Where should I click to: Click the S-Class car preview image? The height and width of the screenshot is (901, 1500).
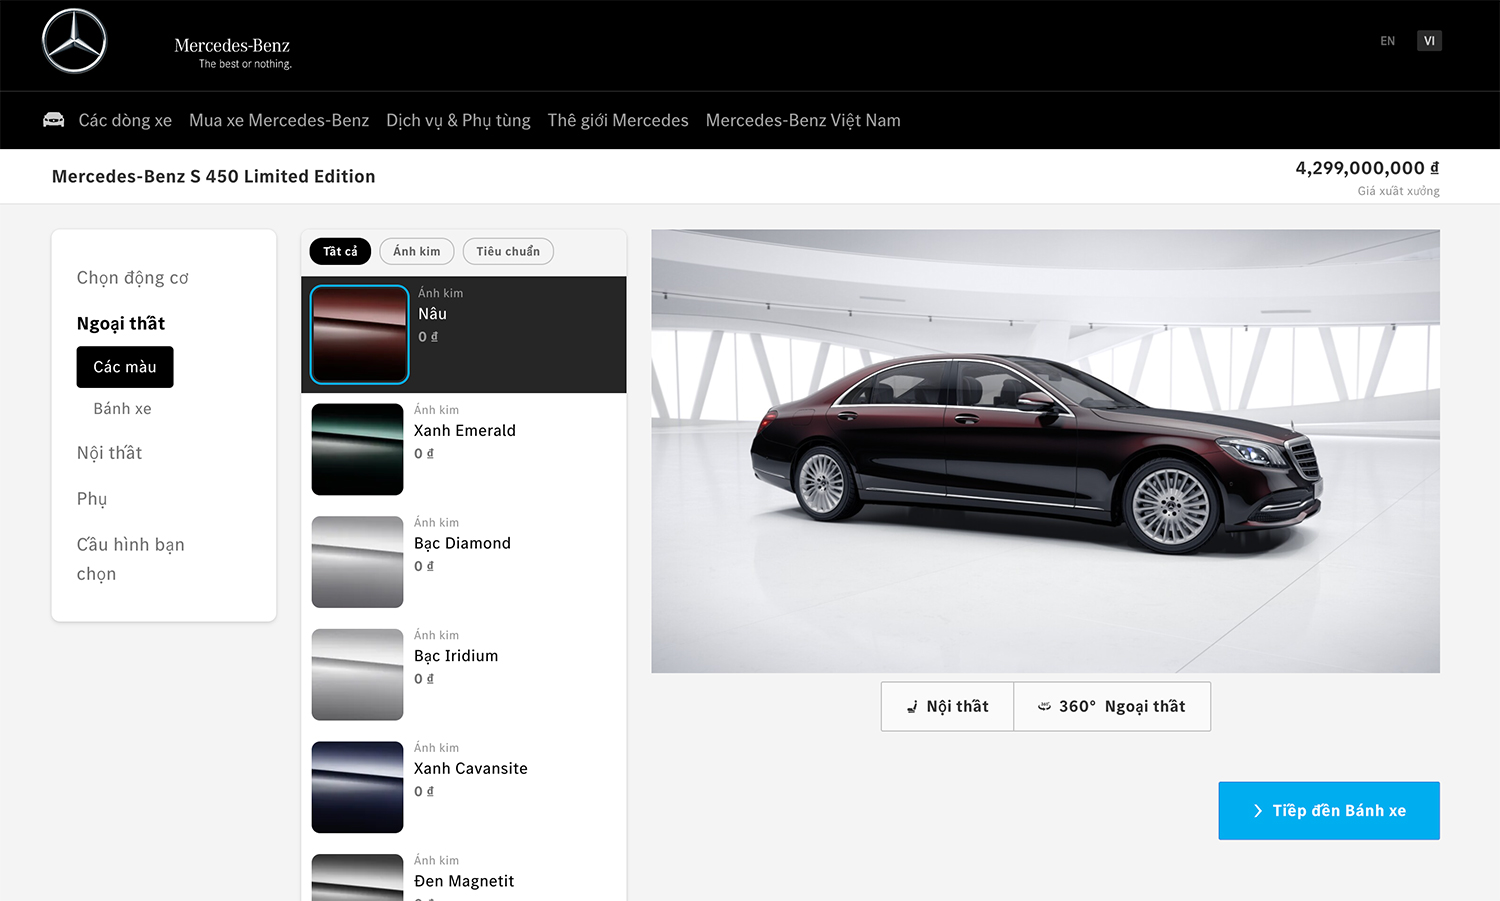(1045, 451)
